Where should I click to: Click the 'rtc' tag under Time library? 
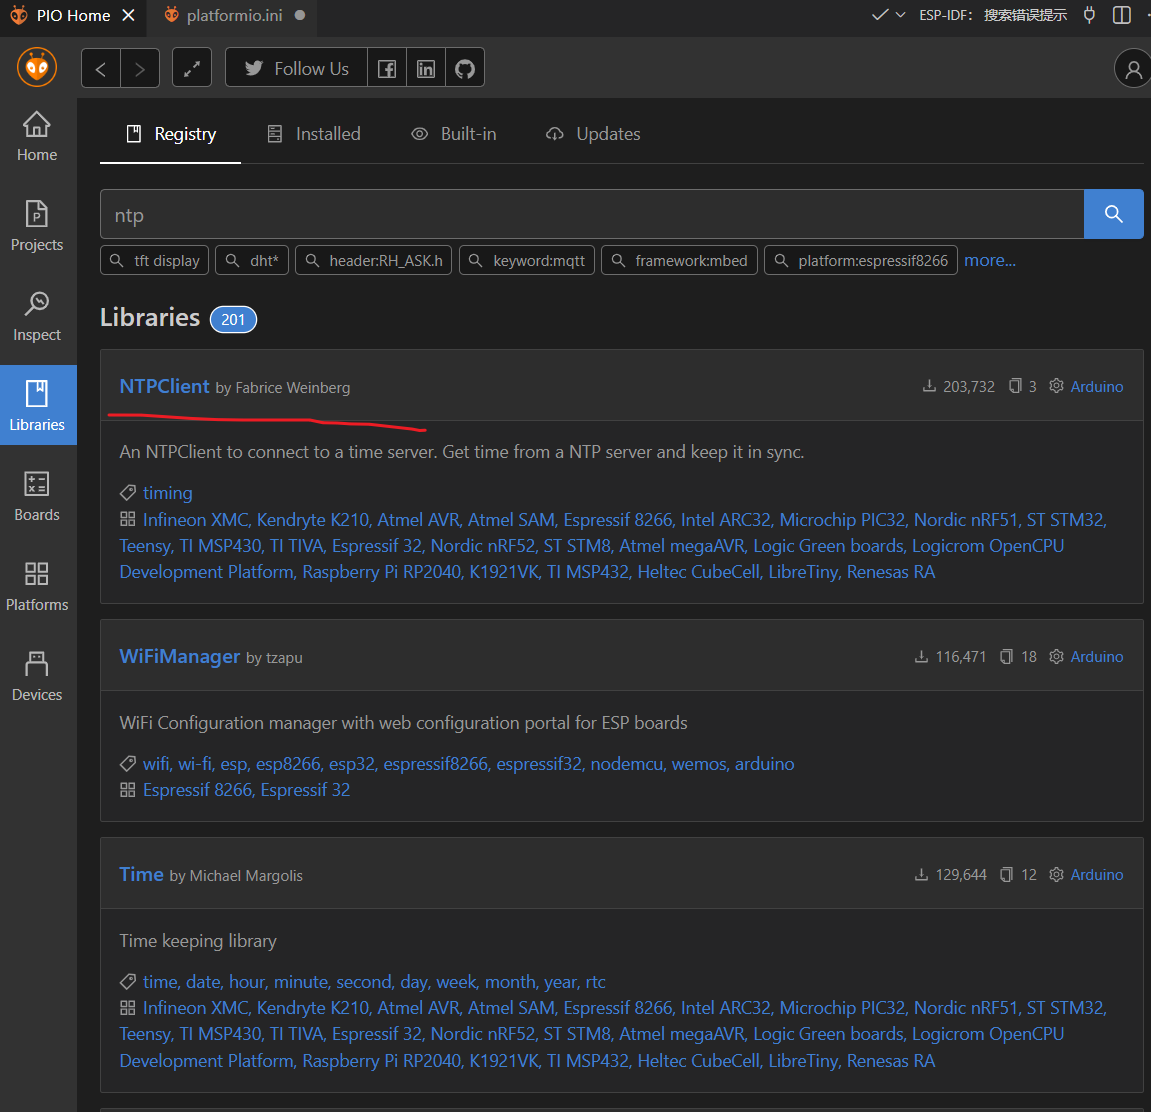595,982
